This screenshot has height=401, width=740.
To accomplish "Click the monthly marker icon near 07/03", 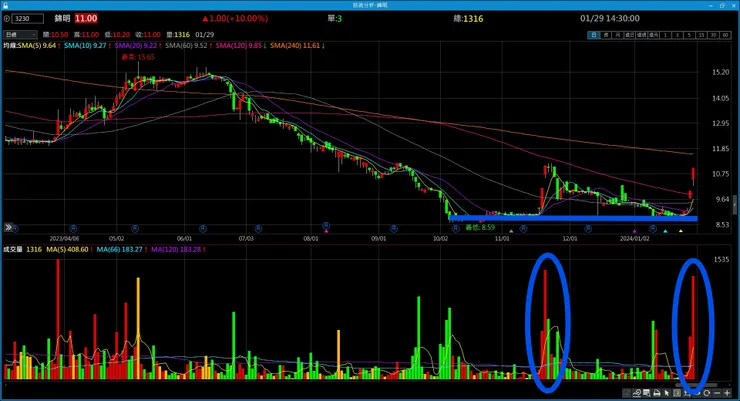I will [x=258, y=228].
